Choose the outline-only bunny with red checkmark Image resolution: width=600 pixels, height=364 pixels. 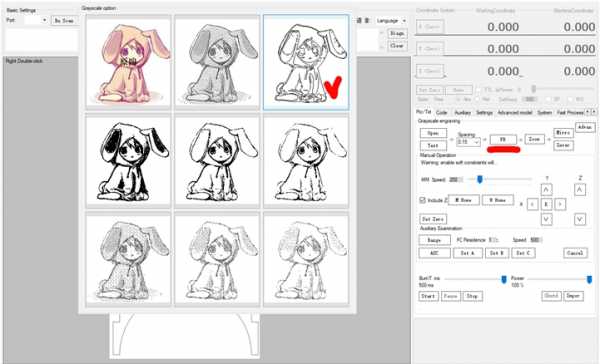click(306, 62)
